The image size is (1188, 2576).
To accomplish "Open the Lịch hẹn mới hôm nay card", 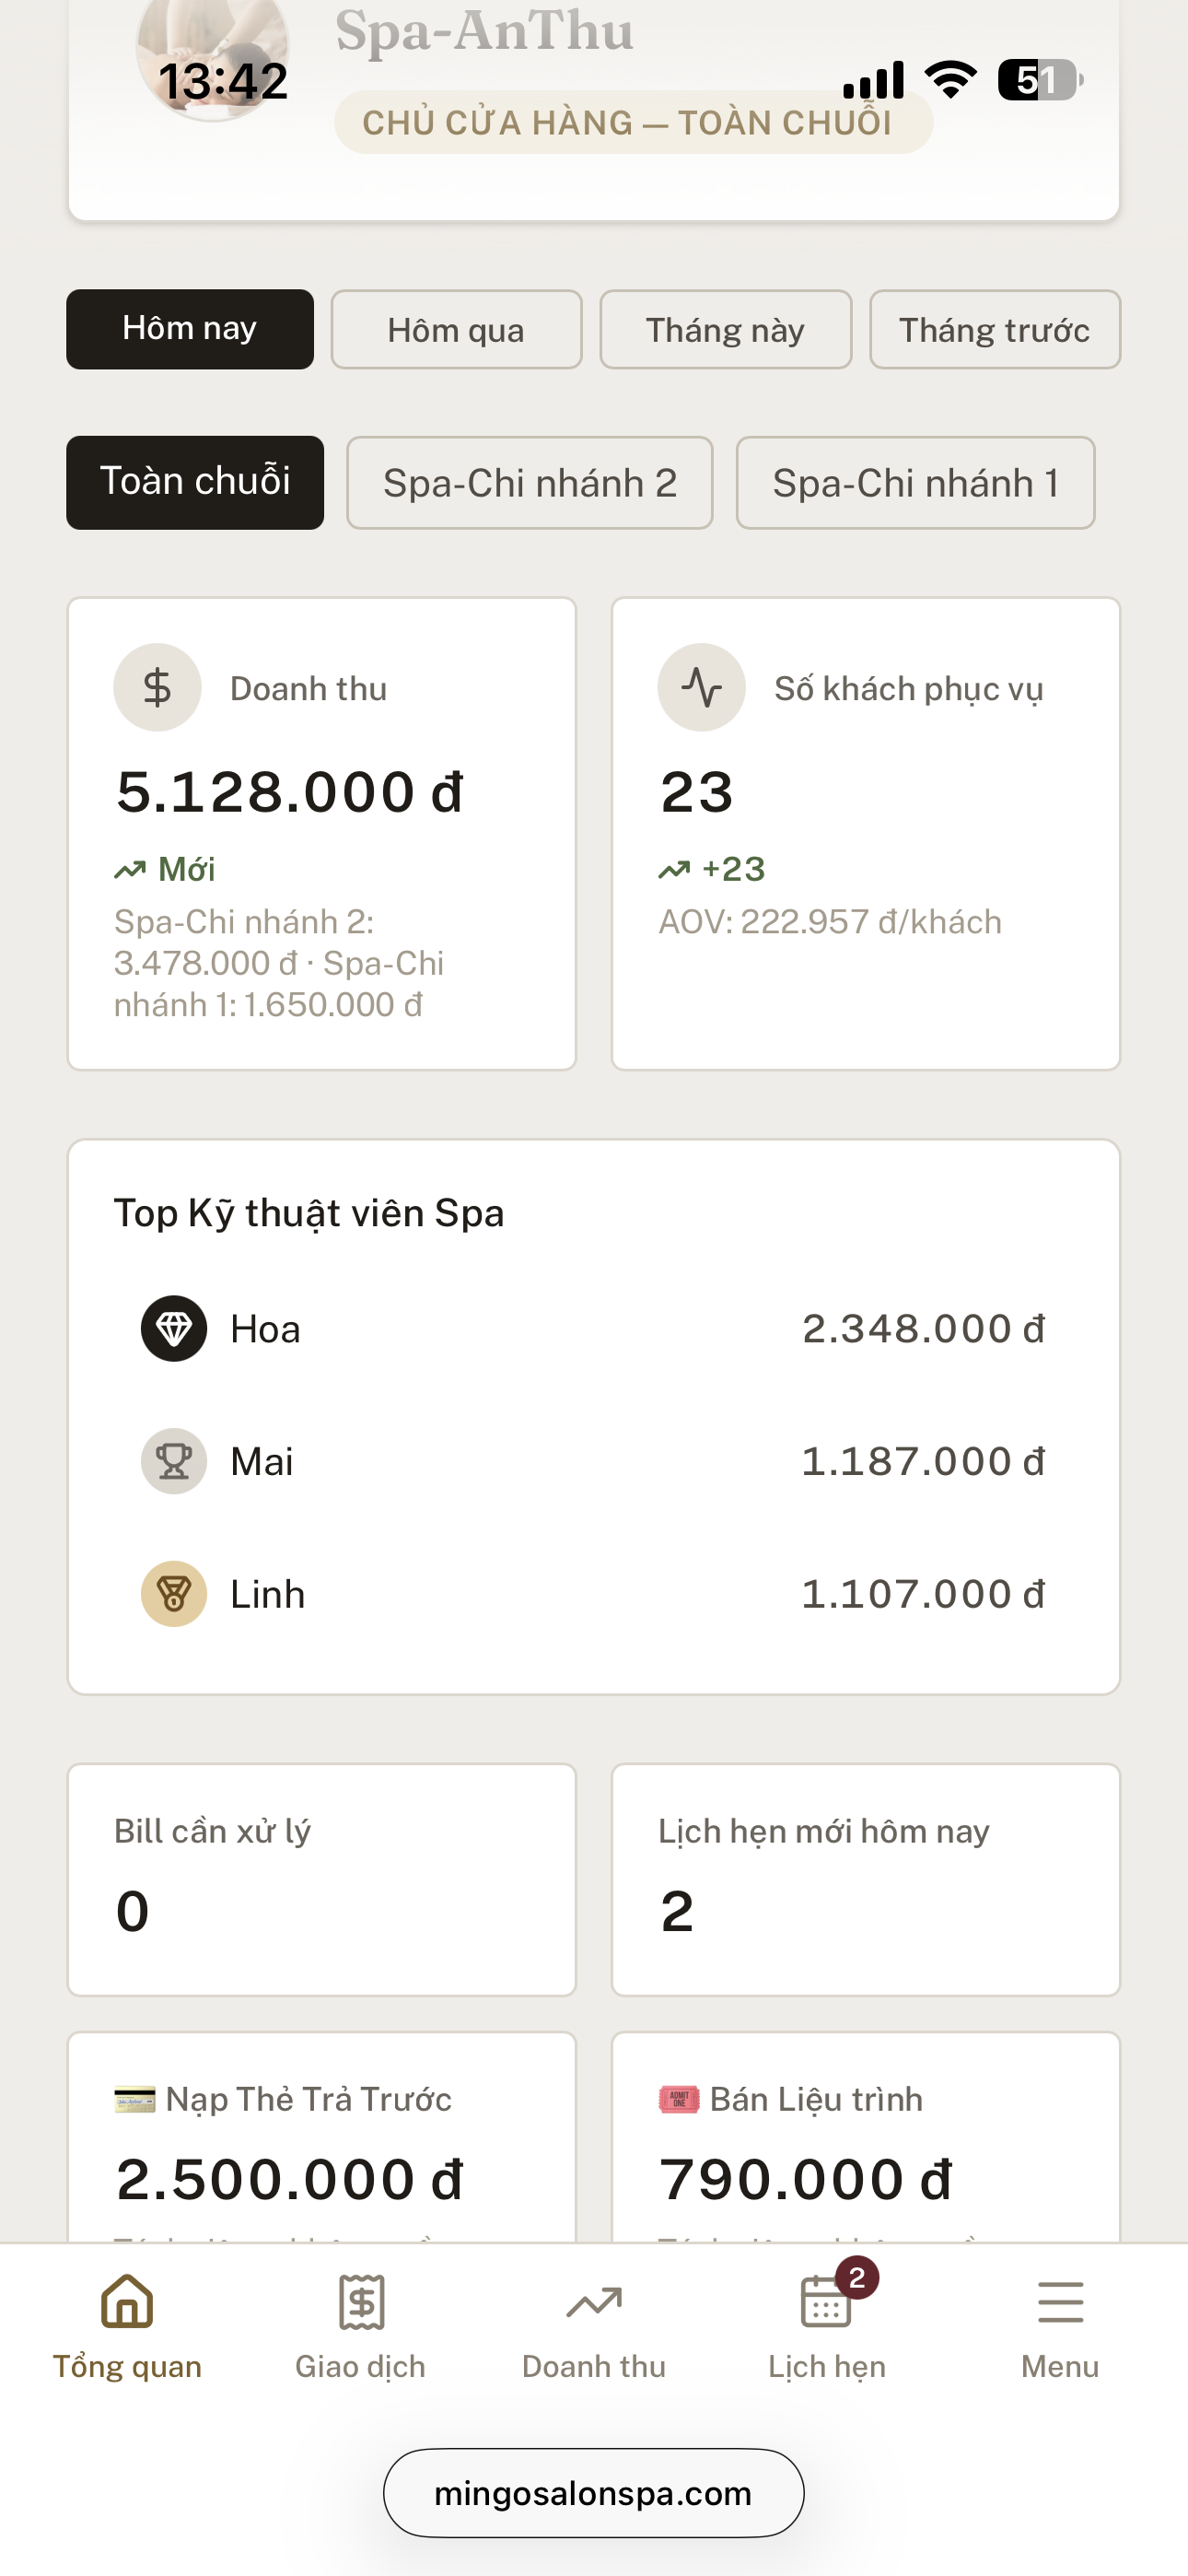I will point(866,1880).
